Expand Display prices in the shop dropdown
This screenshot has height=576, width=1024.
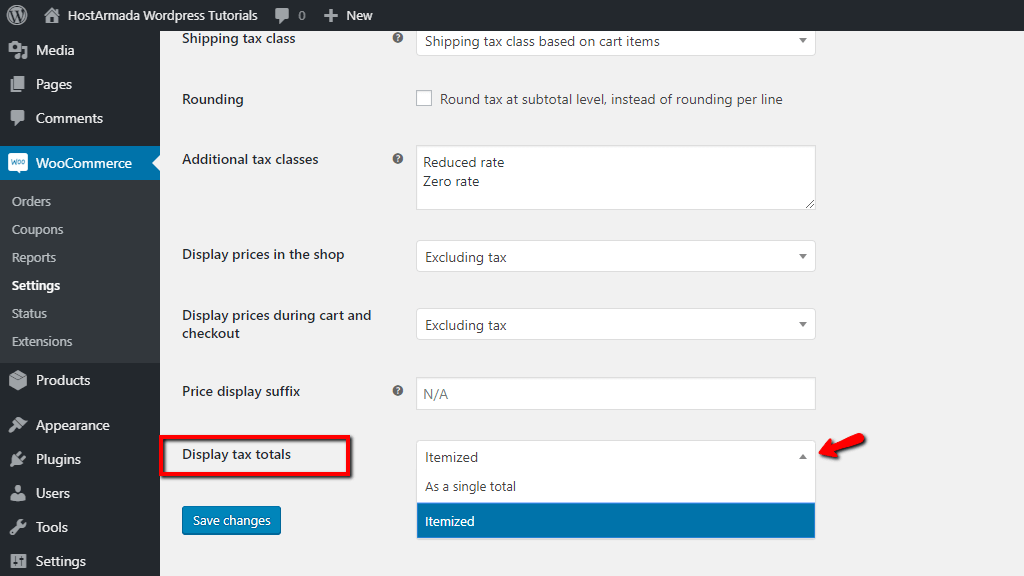pyautogui.click(x=615, y=257)
